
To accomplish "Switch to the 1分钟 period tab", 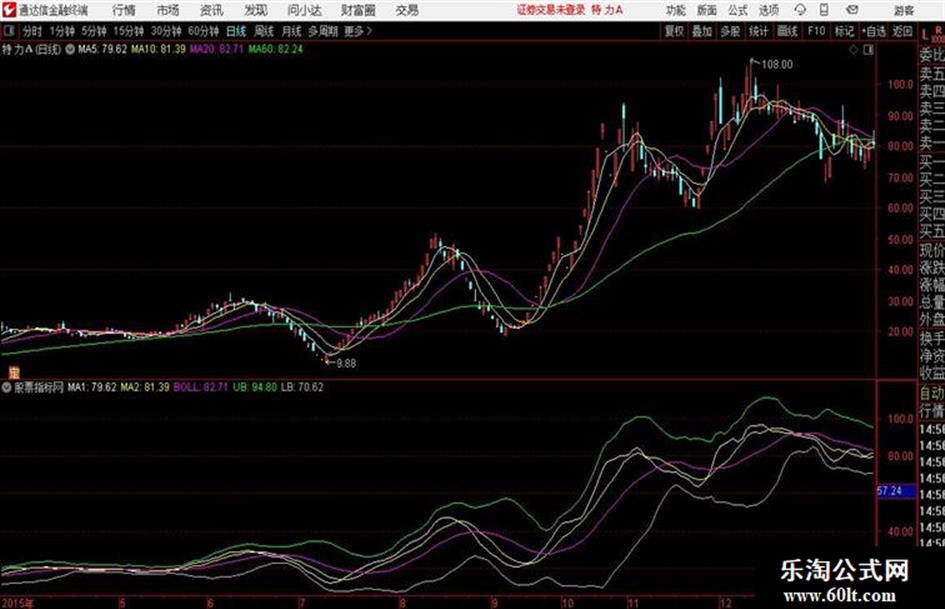I will (61, 31).
